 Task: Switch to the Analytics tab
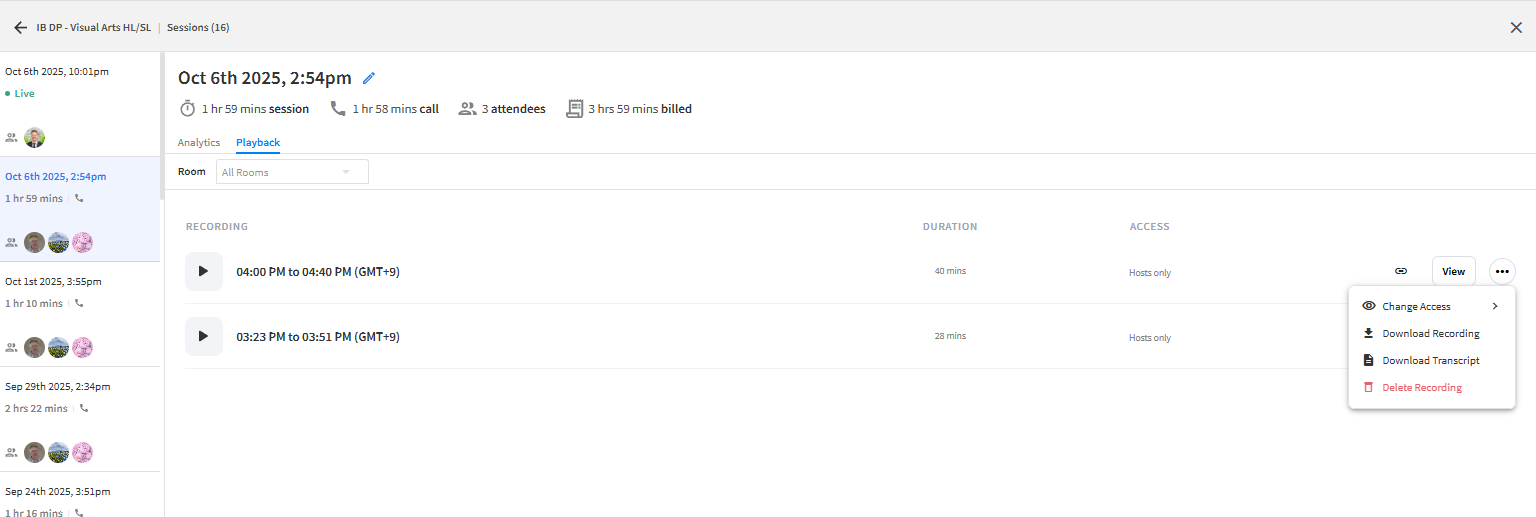198,143
